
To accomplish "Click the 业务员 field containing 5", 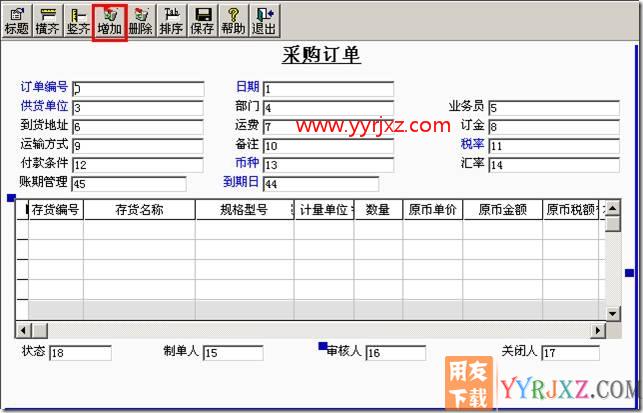I will [554, 108].
